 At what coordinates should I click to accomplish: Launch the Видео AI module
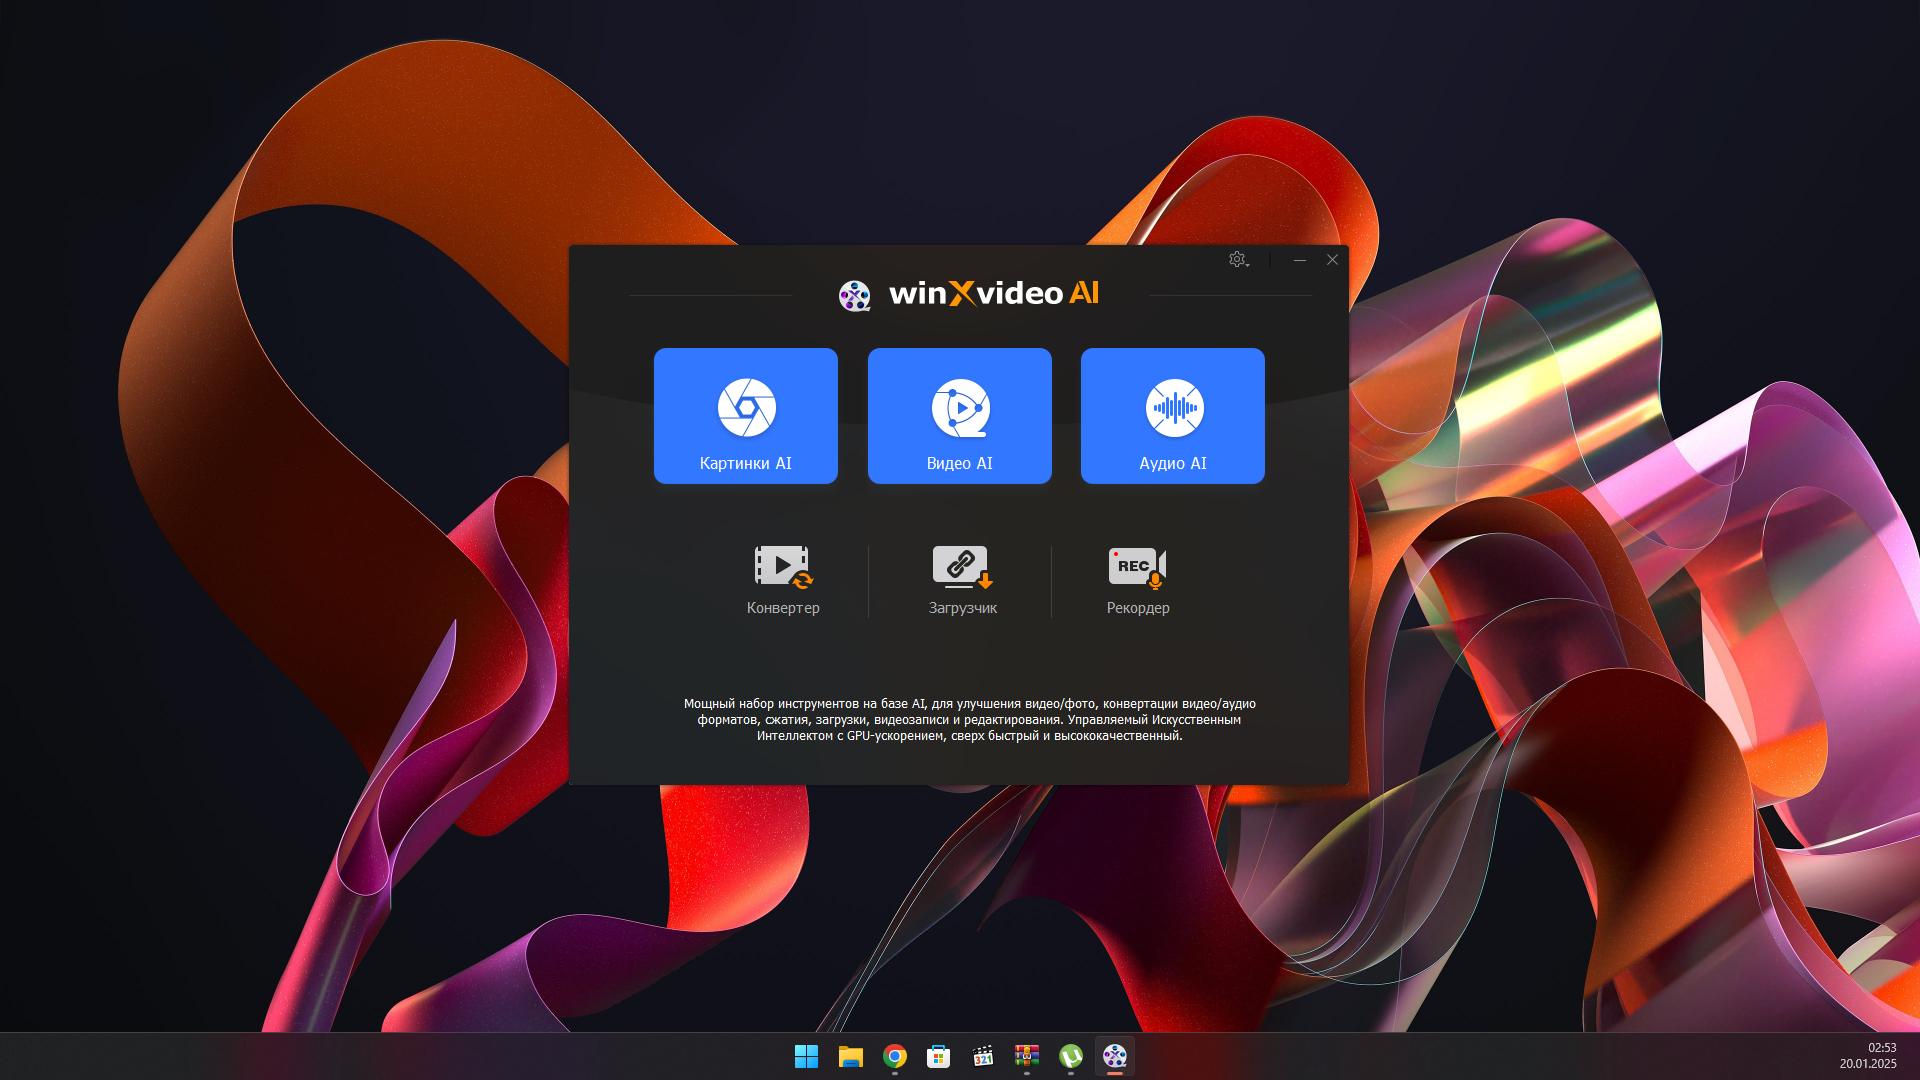click(959, 416)
